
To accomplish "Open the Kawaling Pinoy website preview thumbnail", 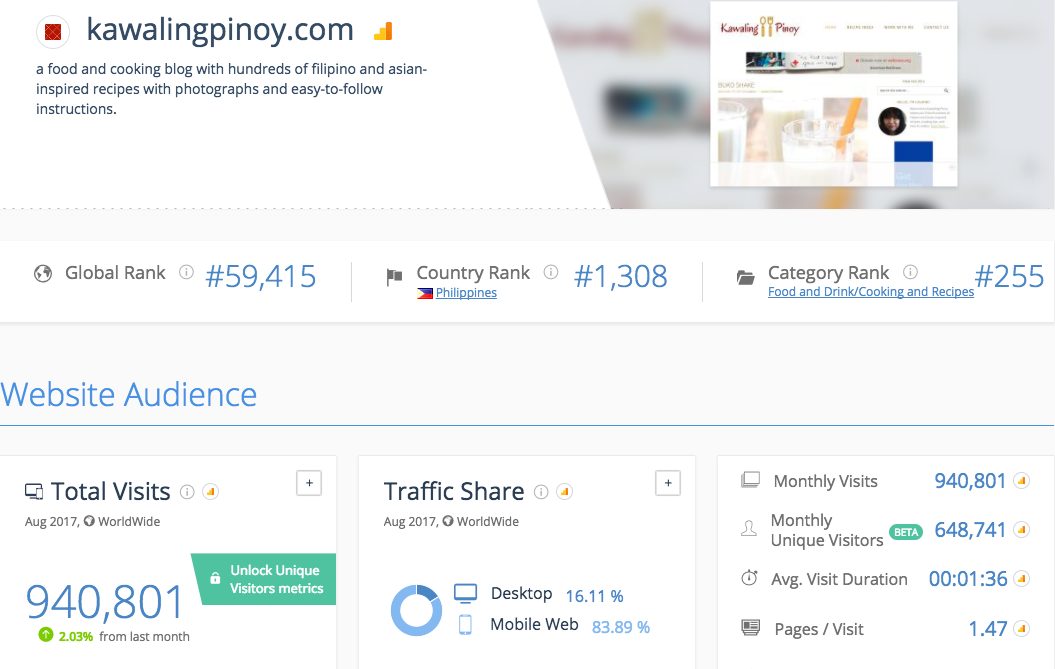I will [834, 94].
